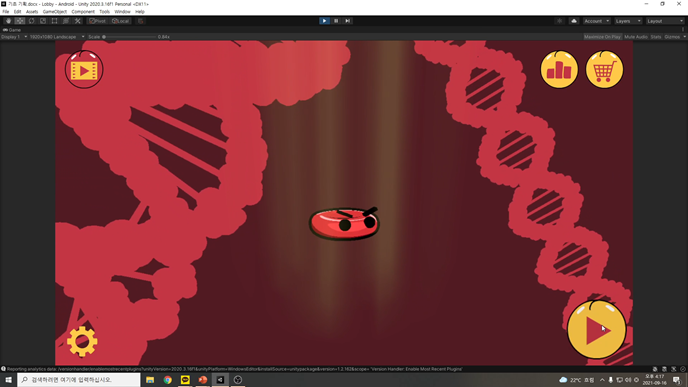Open the Collab sun icon
The height and width of the screenshot is (387, 688).
pyautogui.click(x=559, y=21)
